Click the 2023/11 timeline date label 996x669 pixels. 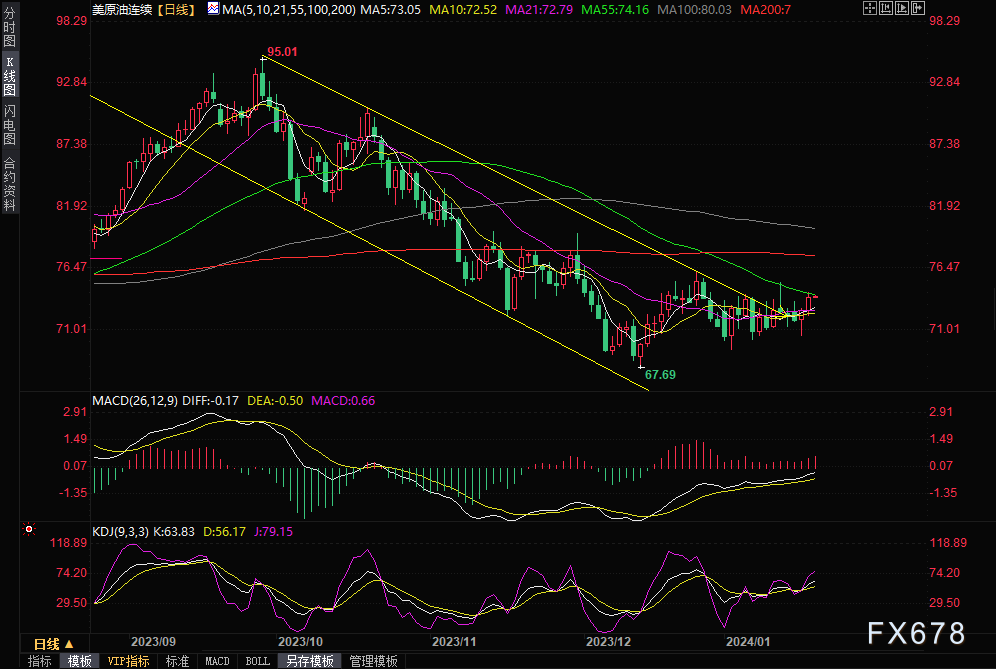(454, 642)
